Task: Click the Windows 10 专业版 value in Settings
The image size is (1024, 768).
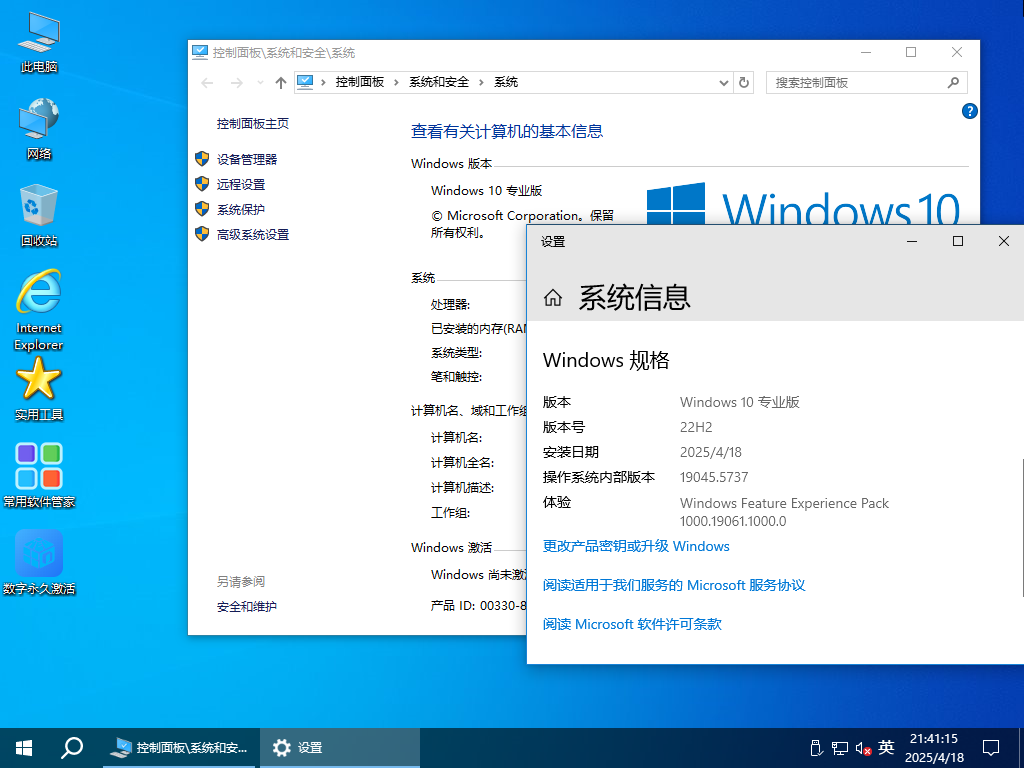Action: [739, 402]
